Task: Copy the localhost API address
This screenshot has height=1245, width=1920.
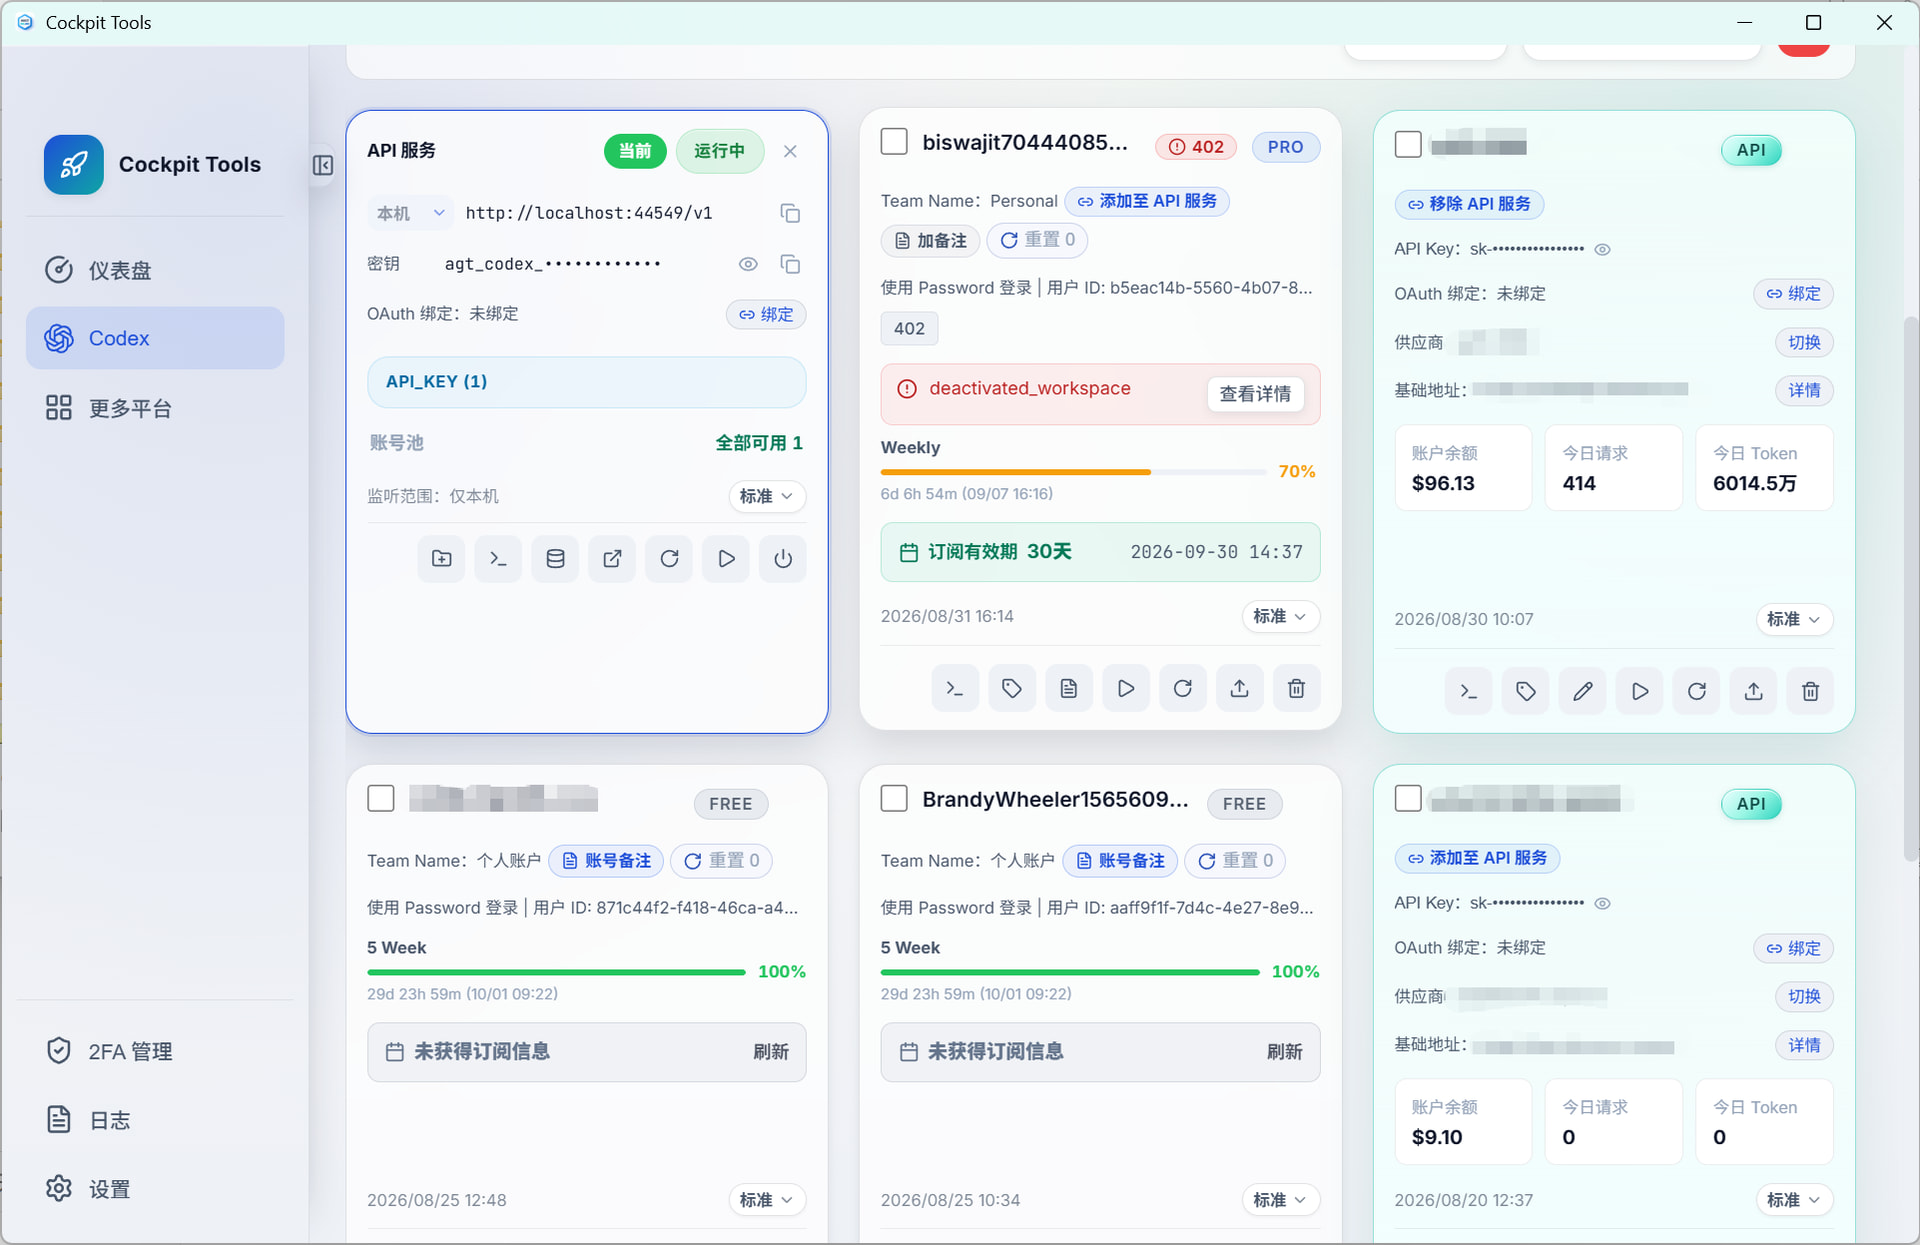Action: click(x=790, y=213)
